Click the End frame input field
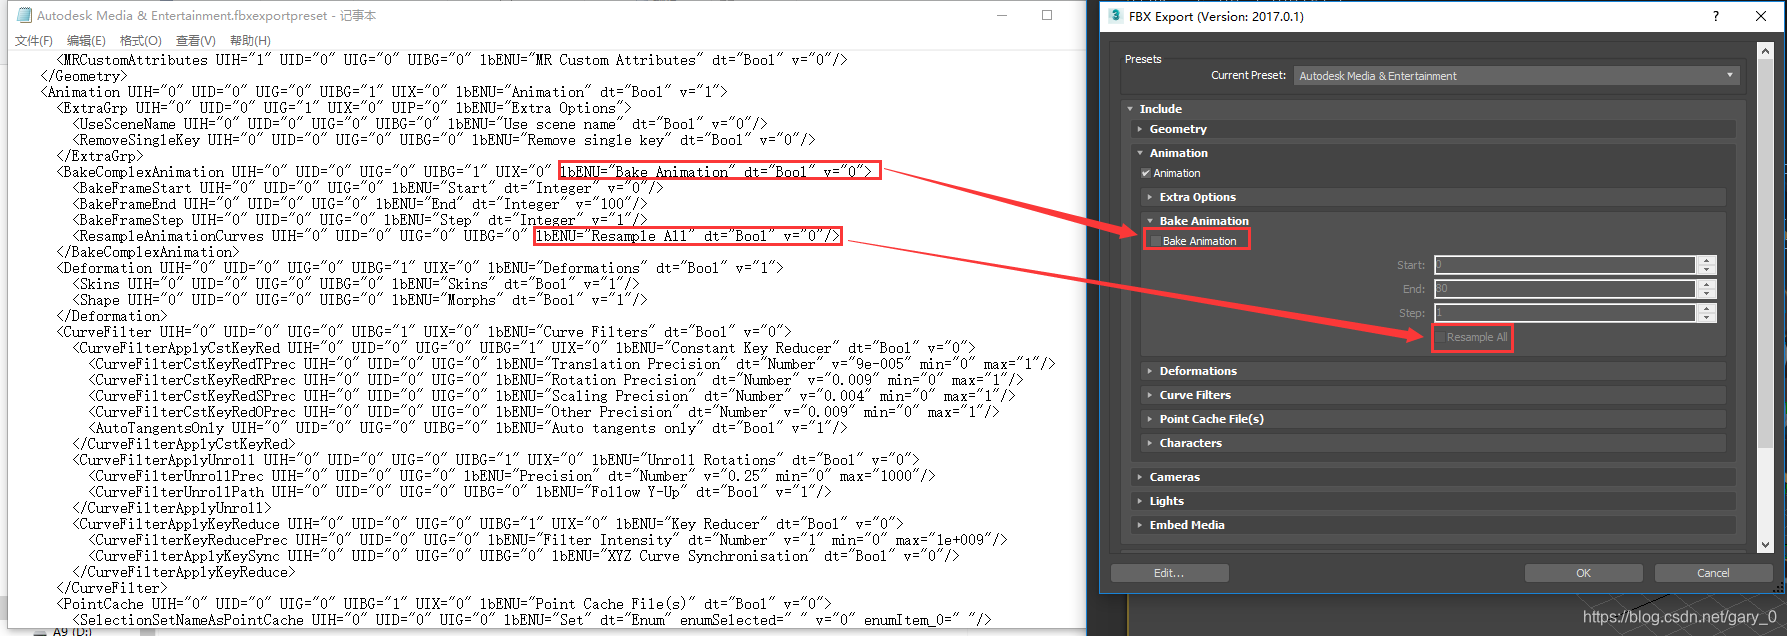 pyautogui.click(x=1565, y=289)
